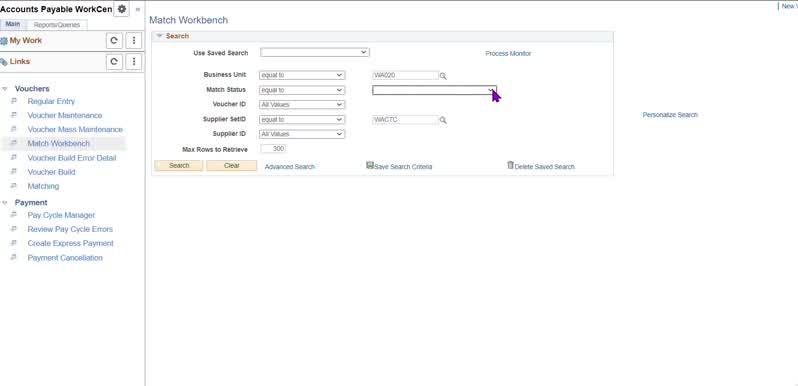Collapse the Search section triangle
Screen dimensions: 798x386
pyautogui.click(x=159, y=36)
